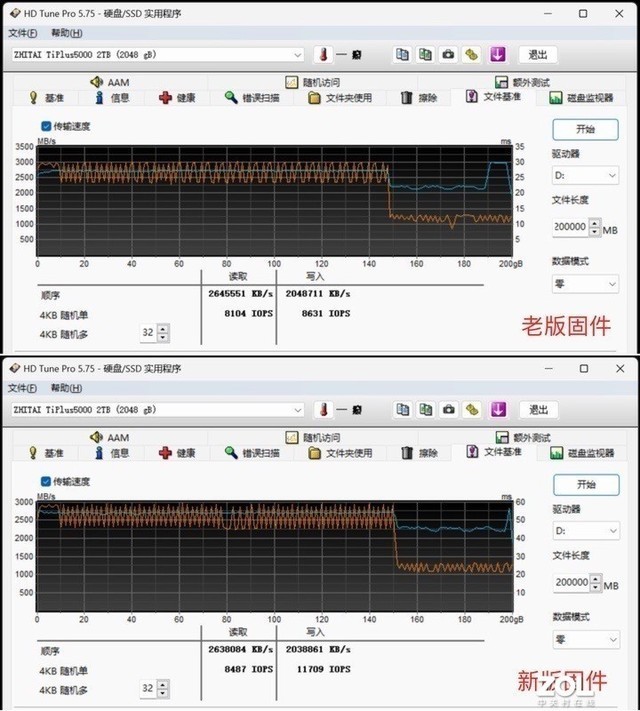Click the HD Tune Pro title icon in top window

pyautogui.click(x=15, y=14)
